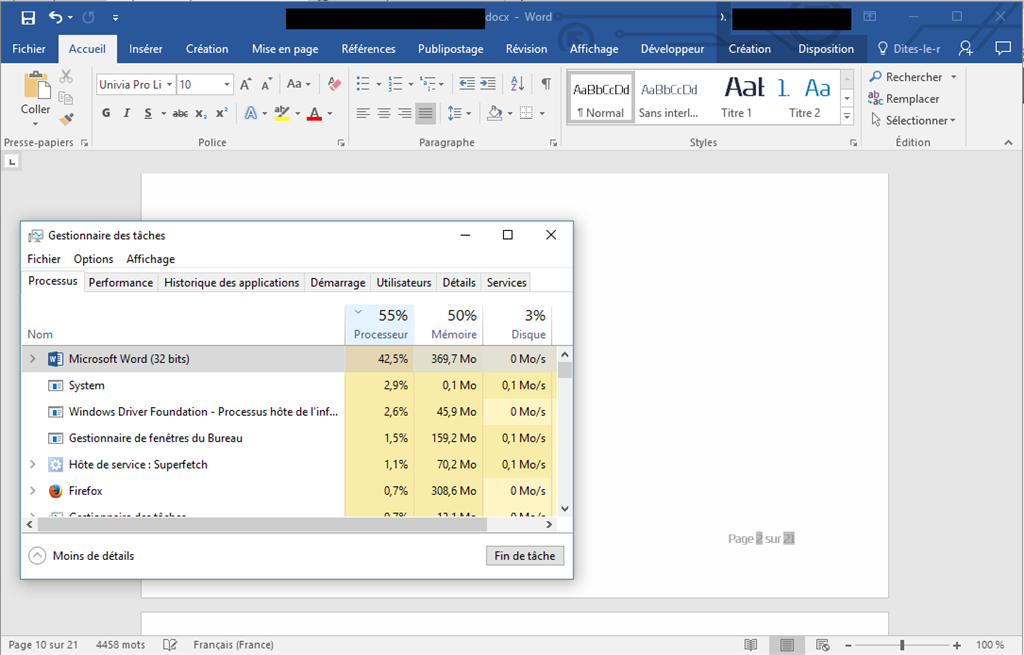Viewport: 1024px width, 655px height.
Task: Increase paragraph indent
Action: (x=488, y=84)
